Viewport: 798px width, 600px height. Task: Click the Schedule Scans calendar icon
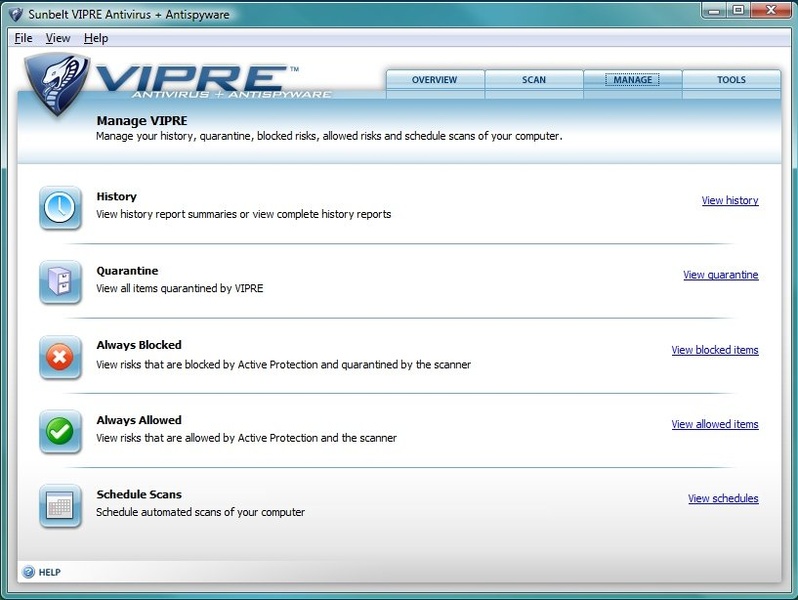(x=60, y=505)
